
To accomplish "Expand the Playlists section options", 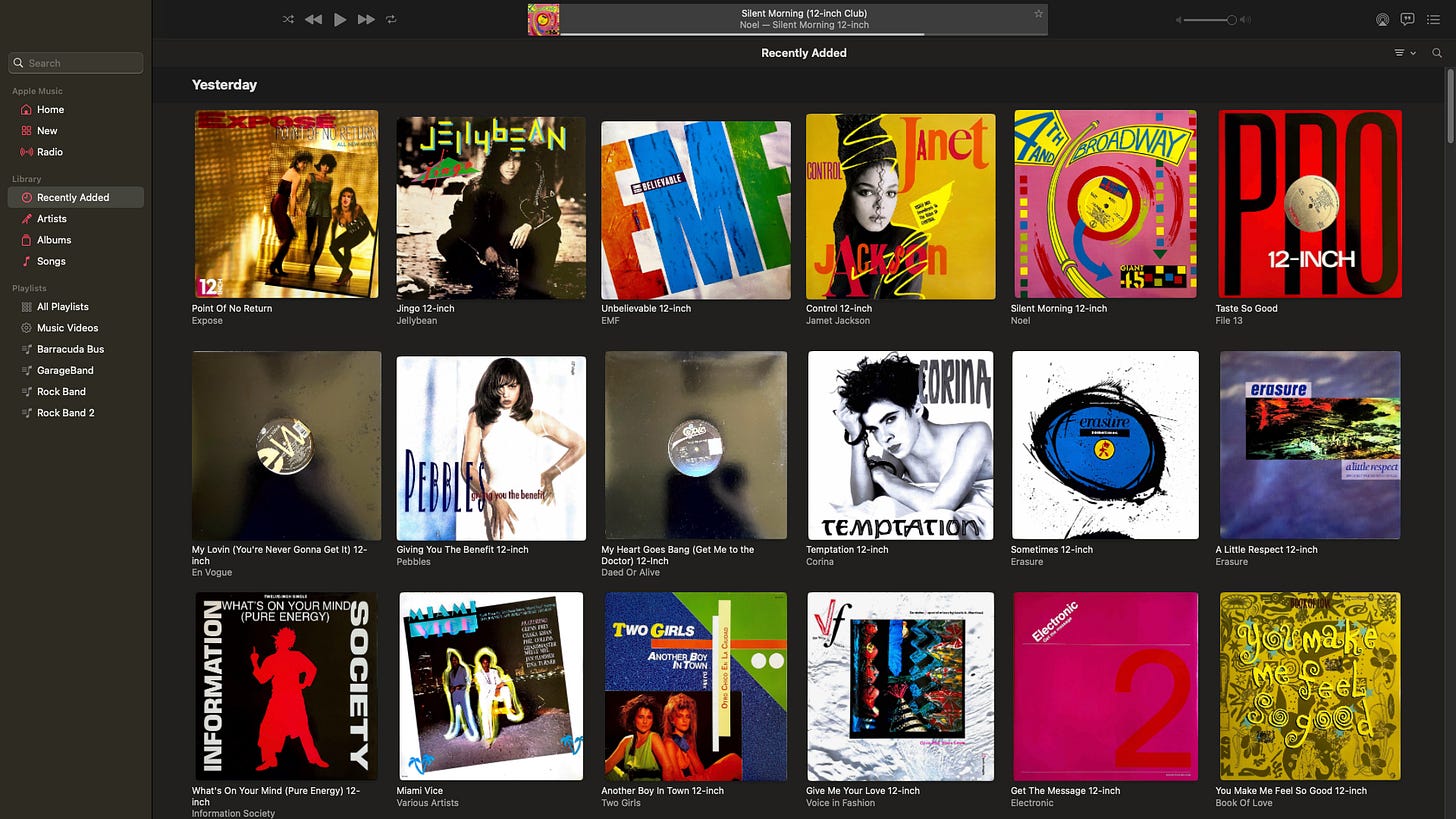I will [x=29, y=287].
